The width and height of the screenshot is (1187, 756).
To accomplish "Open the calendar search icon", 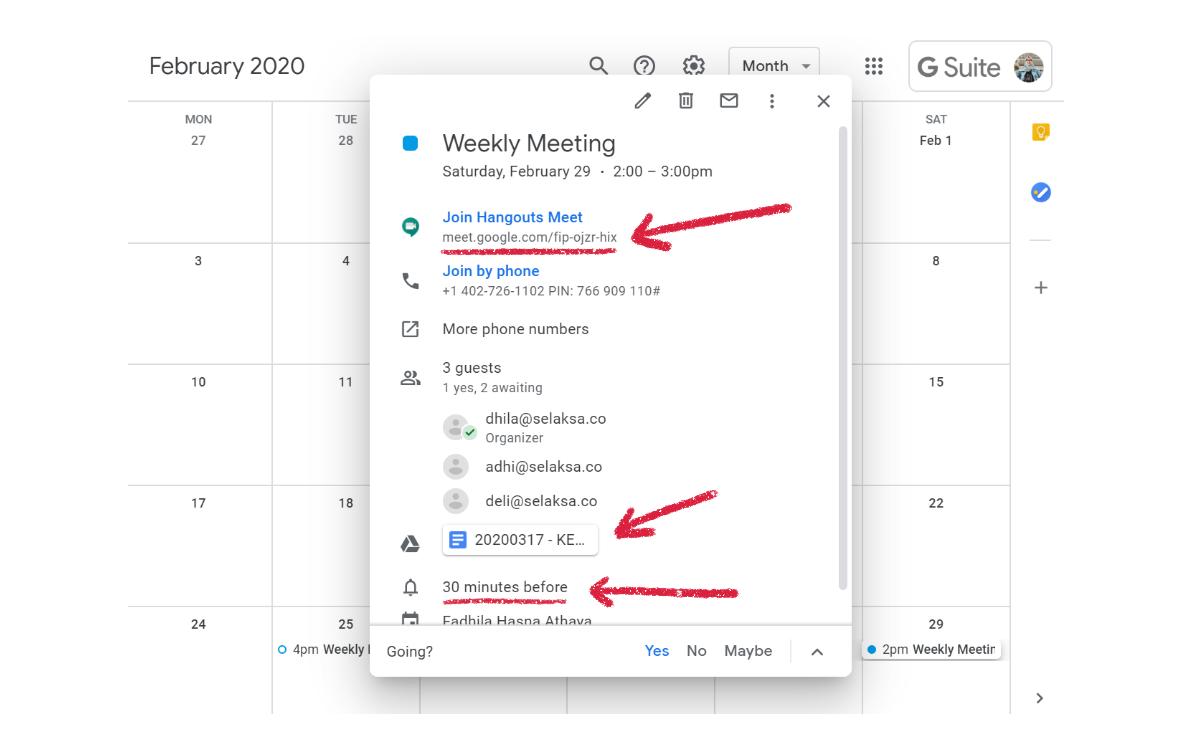I will [598, 66].
